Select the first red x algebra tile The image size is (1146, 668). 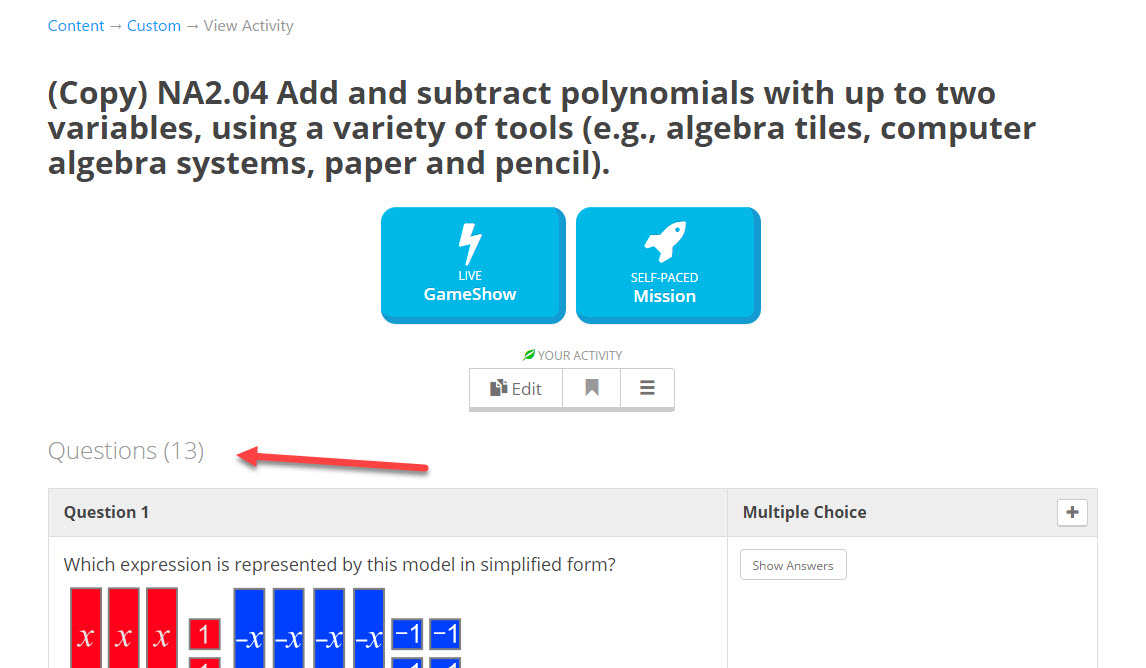pos(86,629)
